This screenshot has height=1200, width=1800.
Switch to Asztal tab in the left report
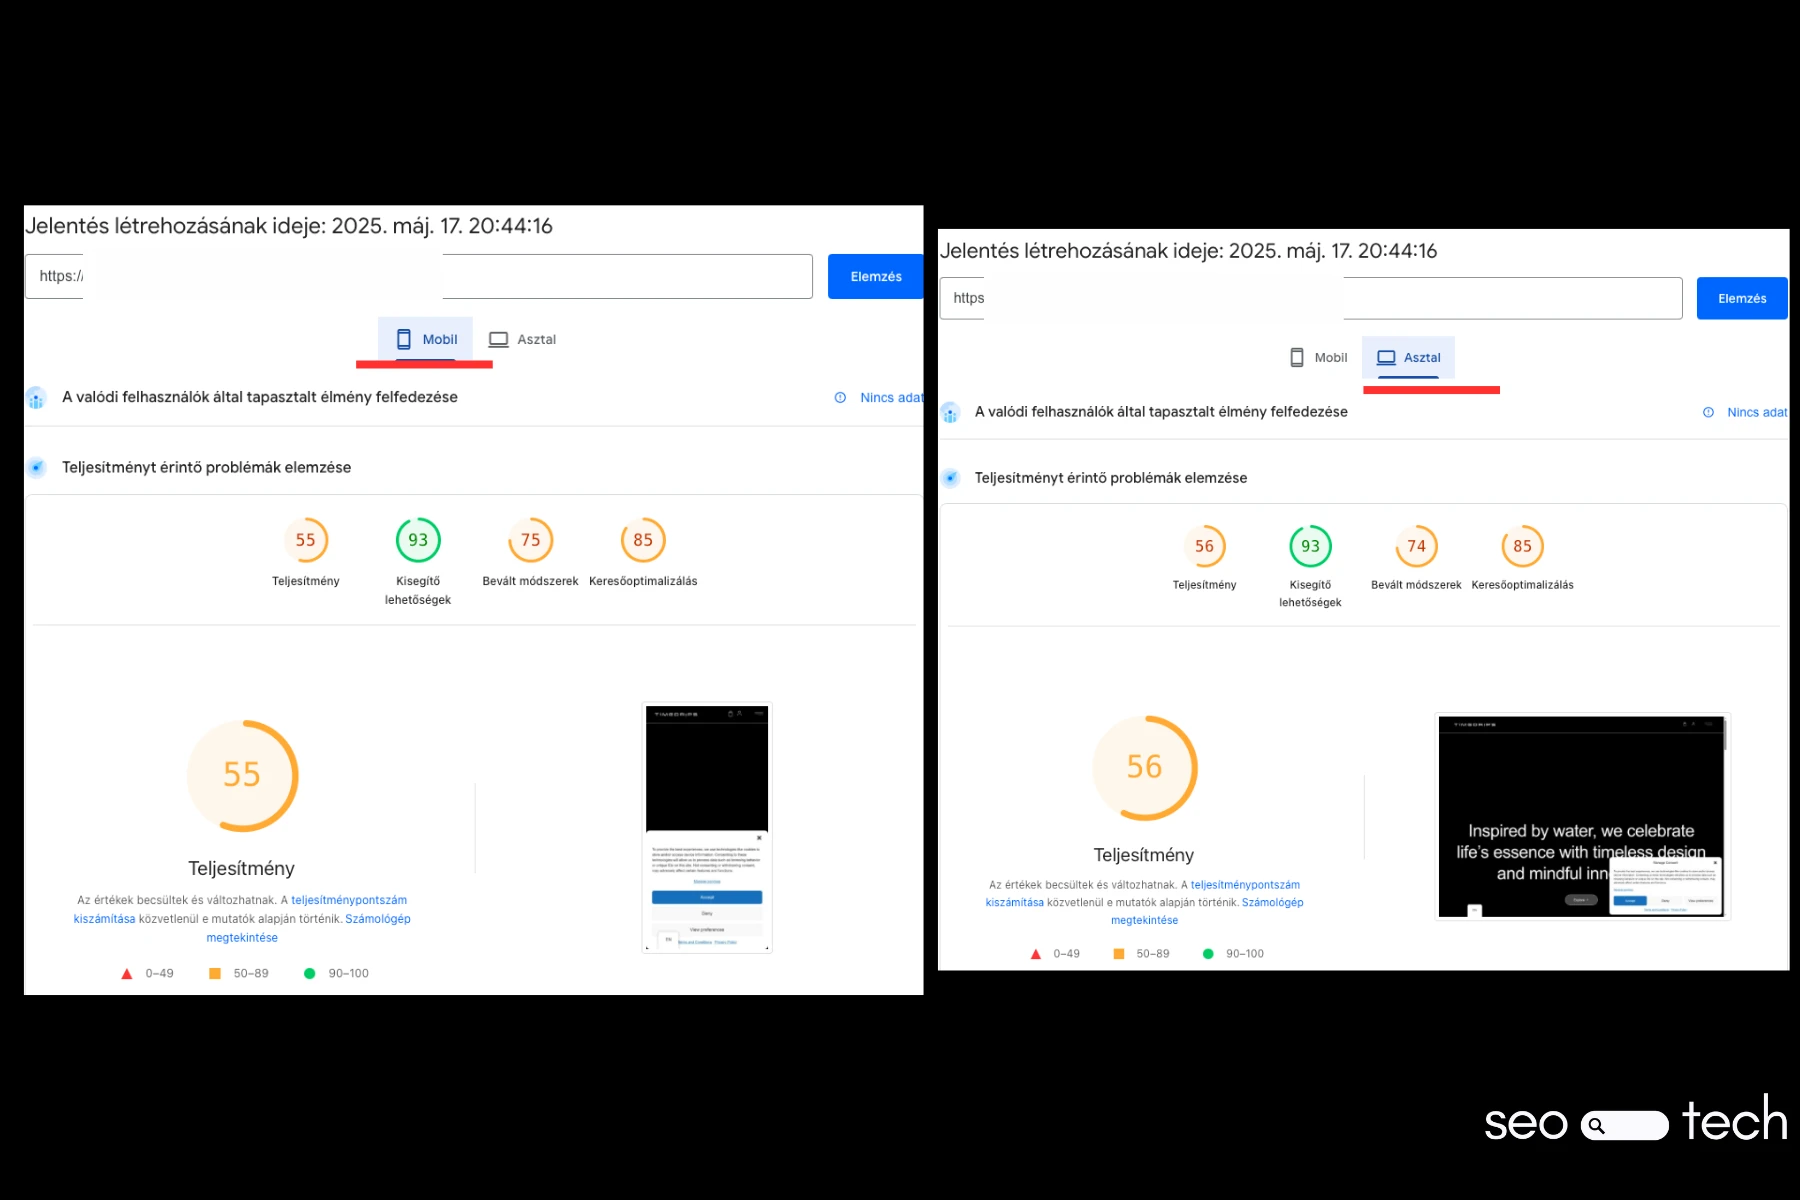(522, 340)
